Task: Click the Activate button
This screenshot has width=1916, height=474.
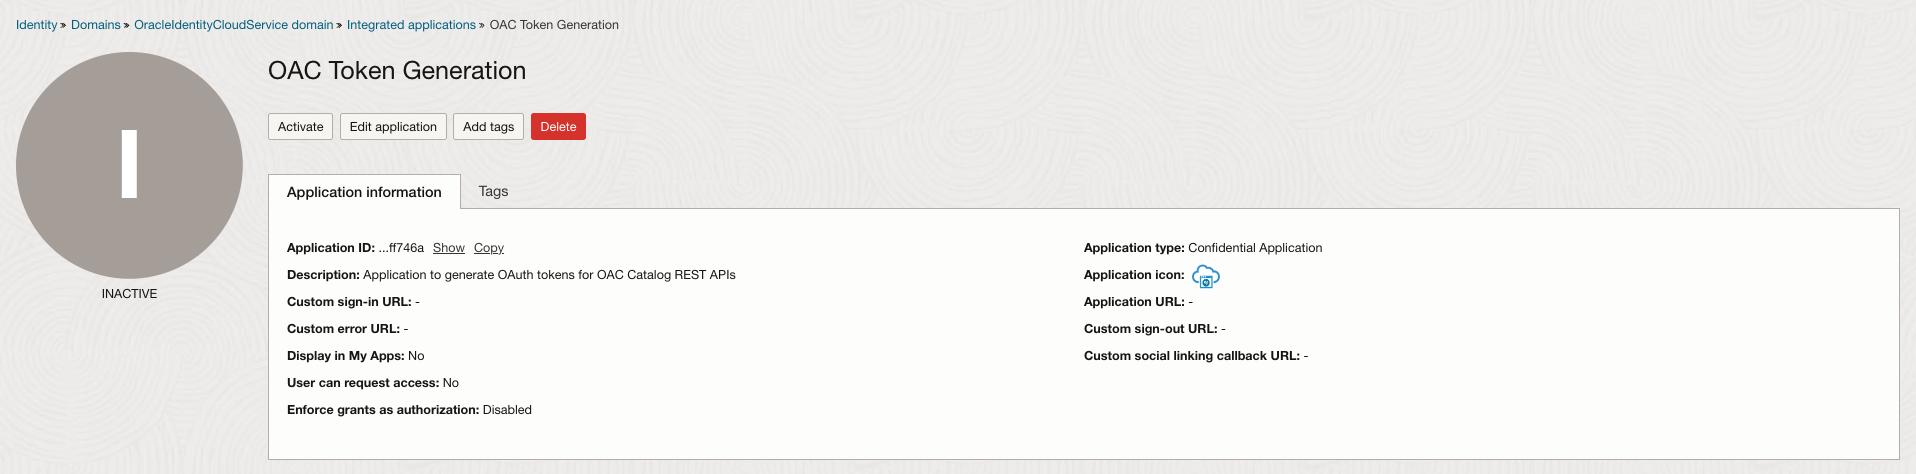Action: pos(300,127)
